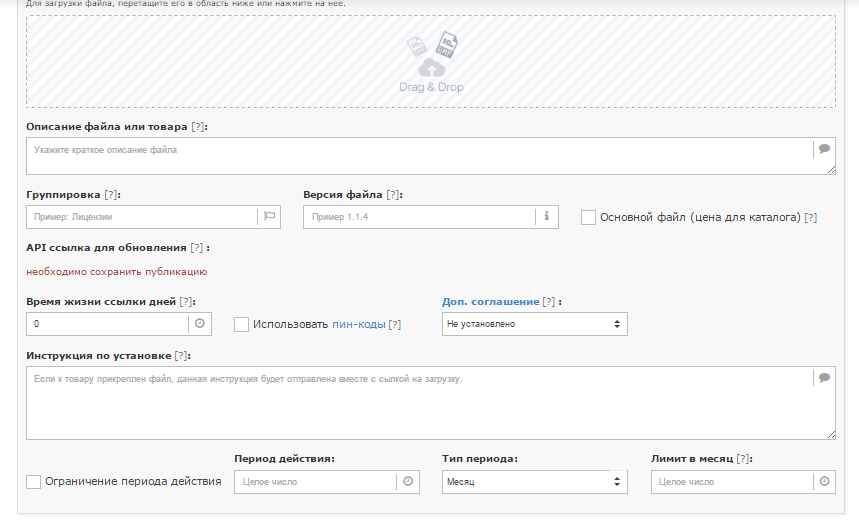This screenshot has height=522, width=859.
Task: Focus the Описание файла или товара textarea
Action: click(x=419, y=156)
